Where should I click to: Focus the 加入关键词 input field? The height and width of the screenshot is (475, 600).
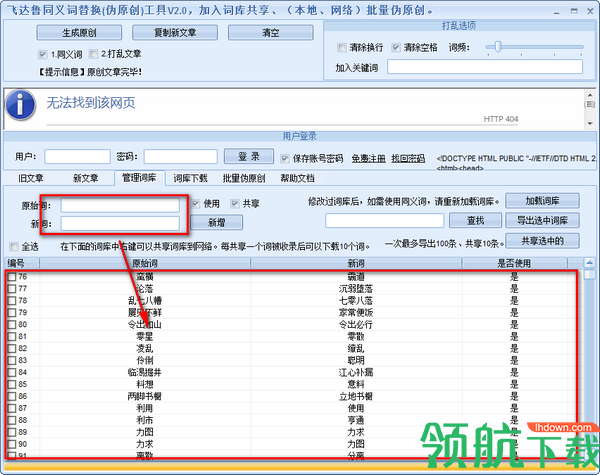485,67
